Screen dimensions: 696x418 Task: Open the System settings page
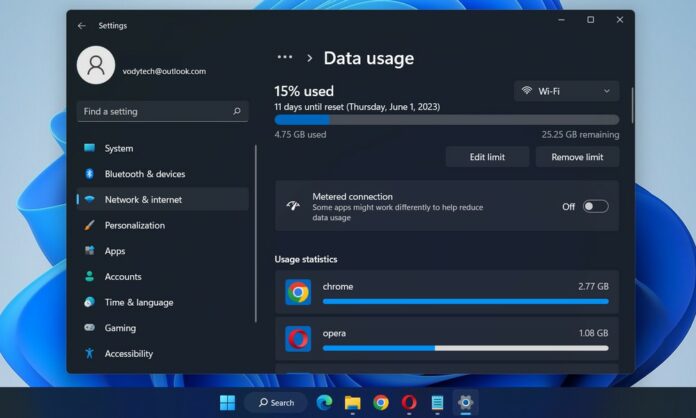162,148
